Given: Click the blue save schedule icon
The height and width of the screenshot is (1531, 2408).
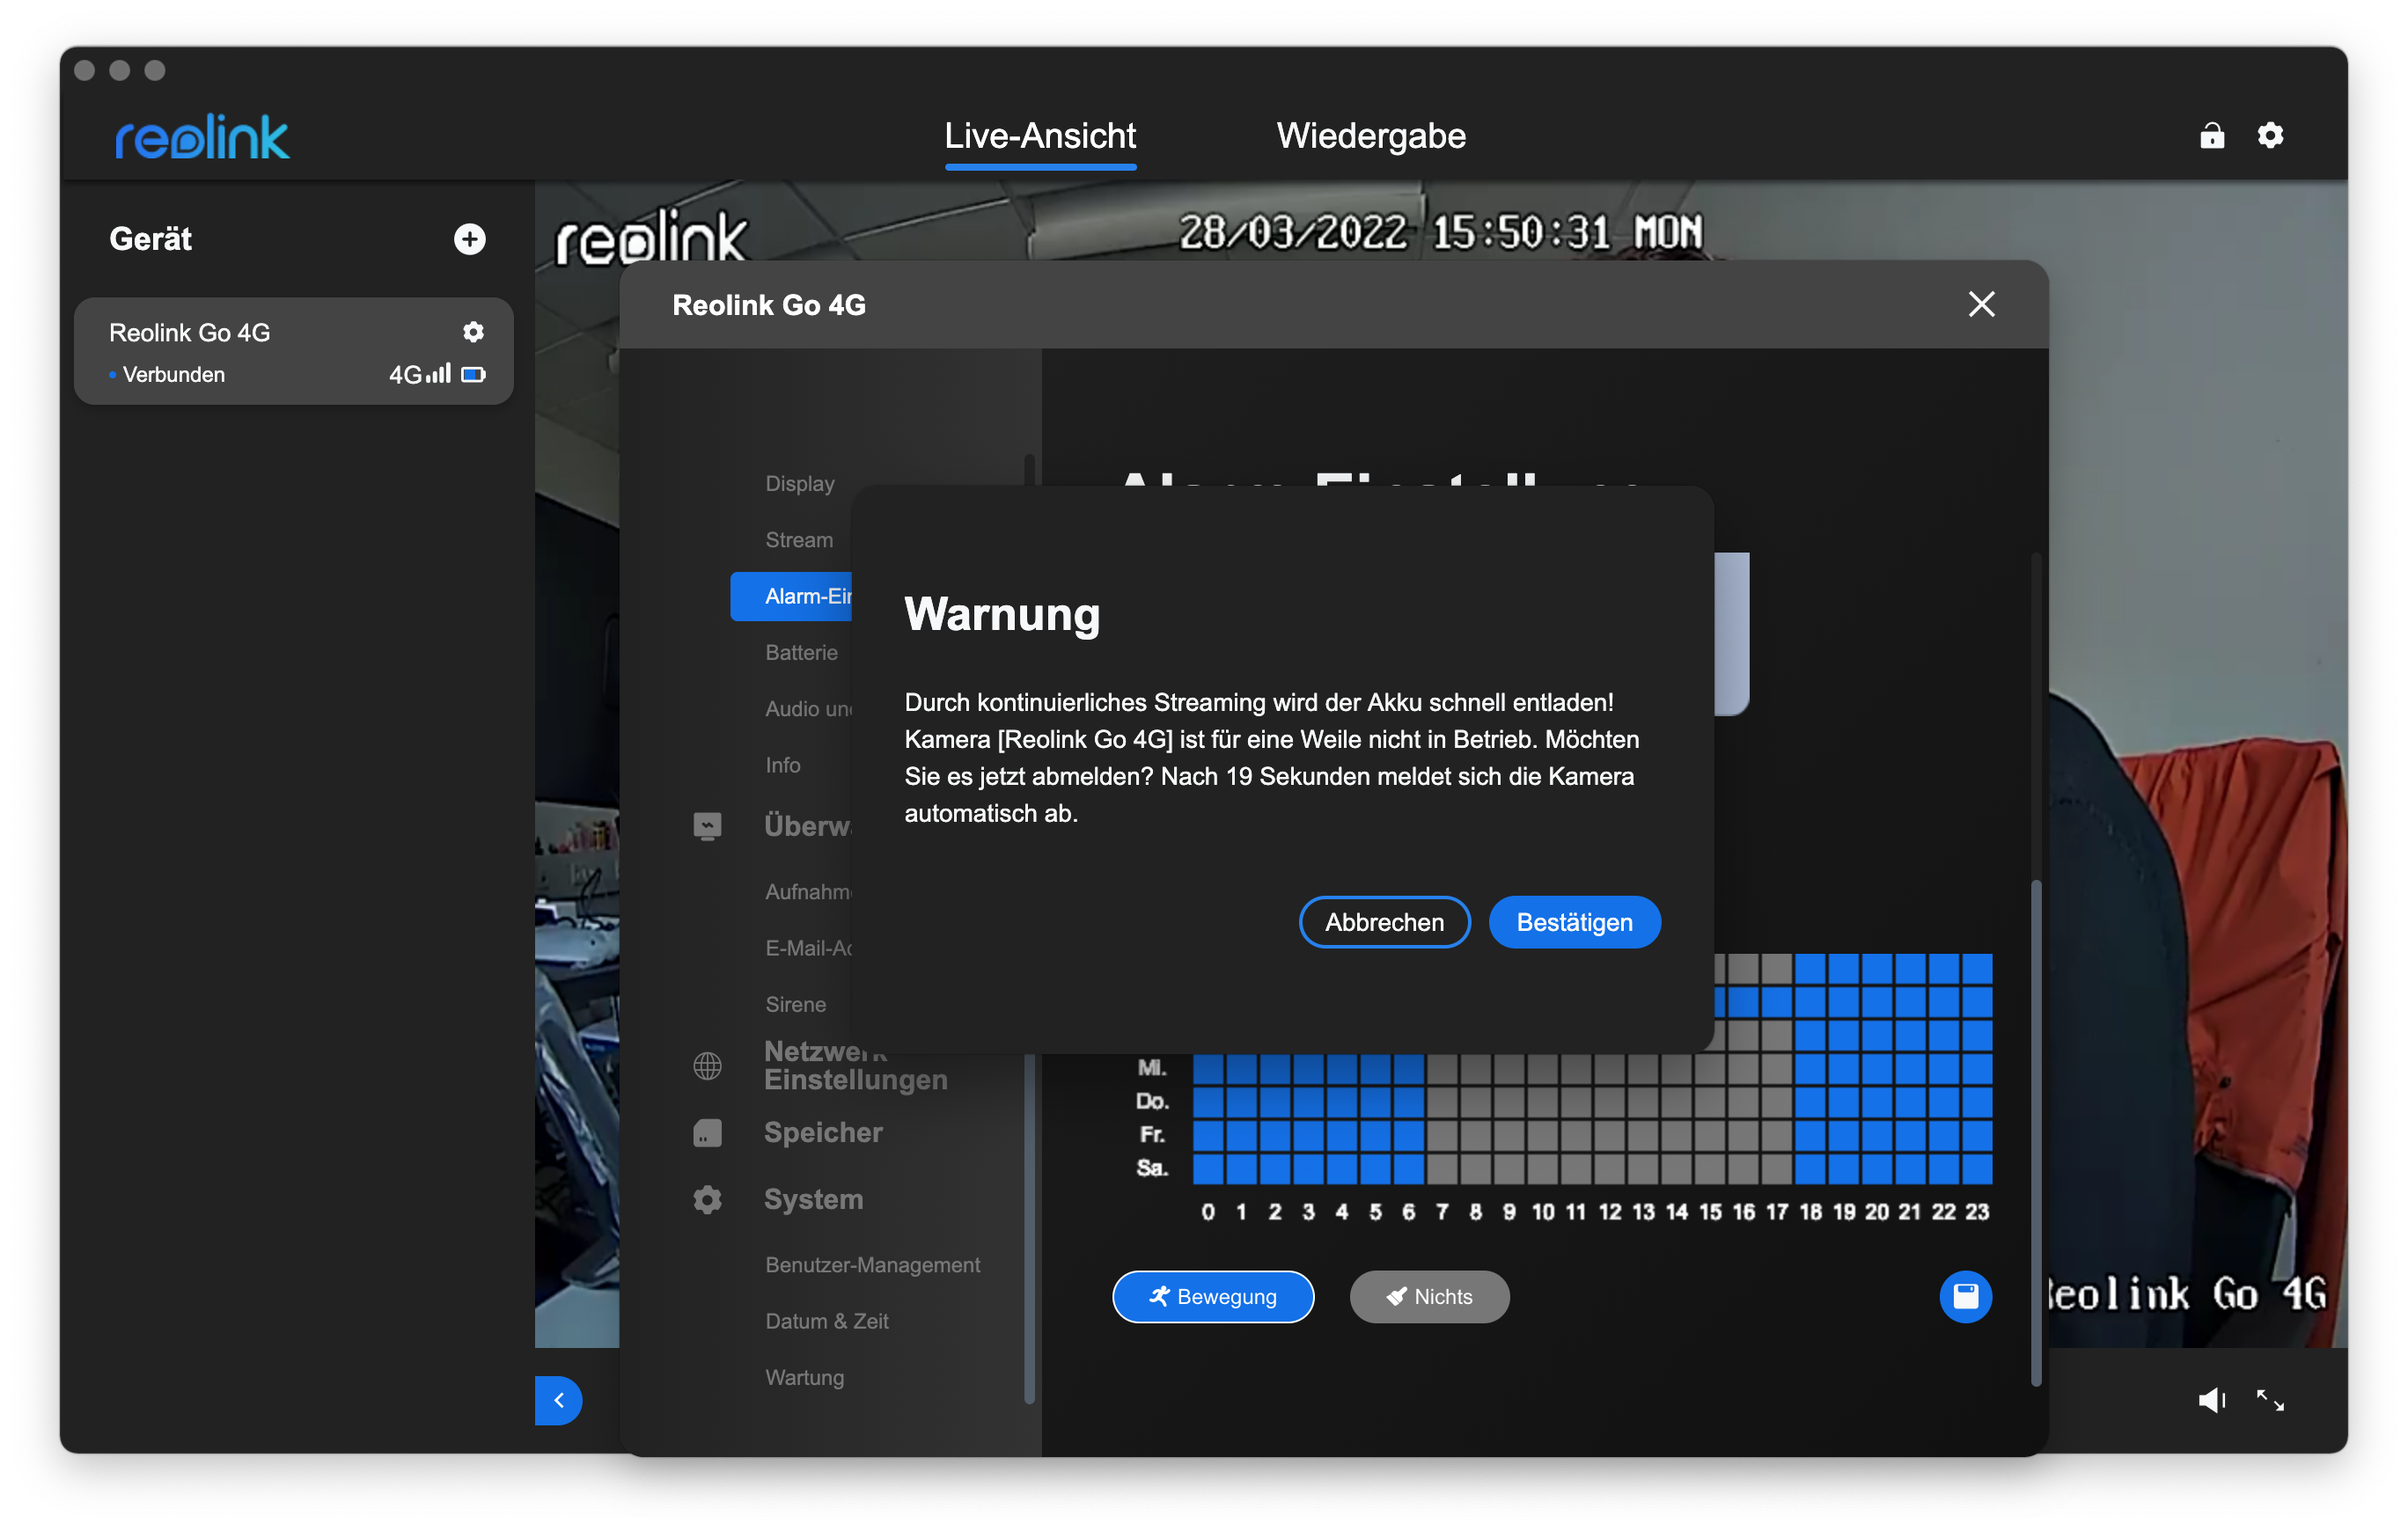Looking at the screenshot, I should click(1965, 1297).
